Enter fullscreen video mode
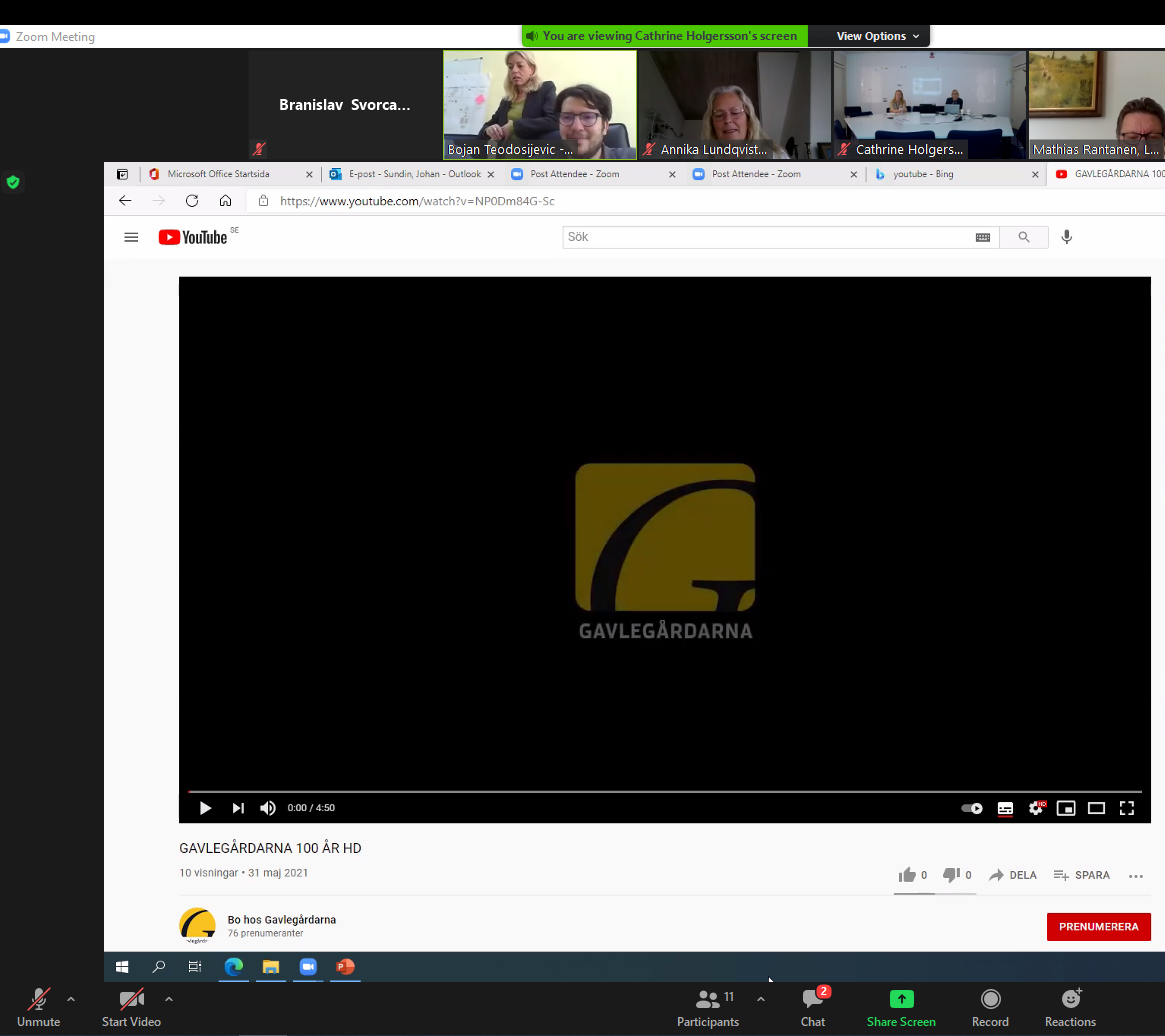This screenshot has width=1165, height=1036. 1127,808
